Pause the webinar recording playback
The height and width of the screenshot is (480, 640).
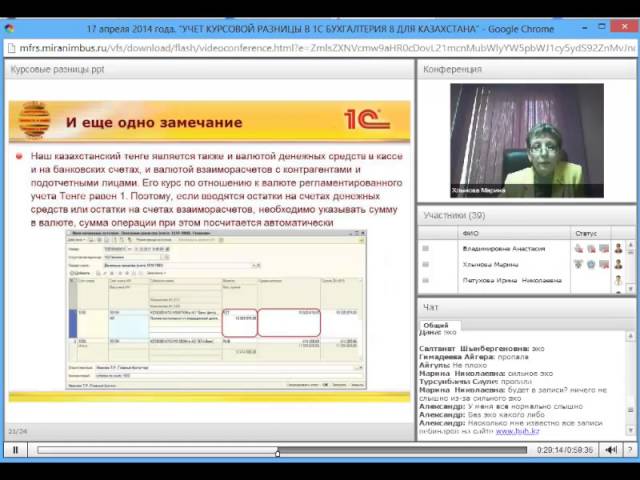click(16, 450)
